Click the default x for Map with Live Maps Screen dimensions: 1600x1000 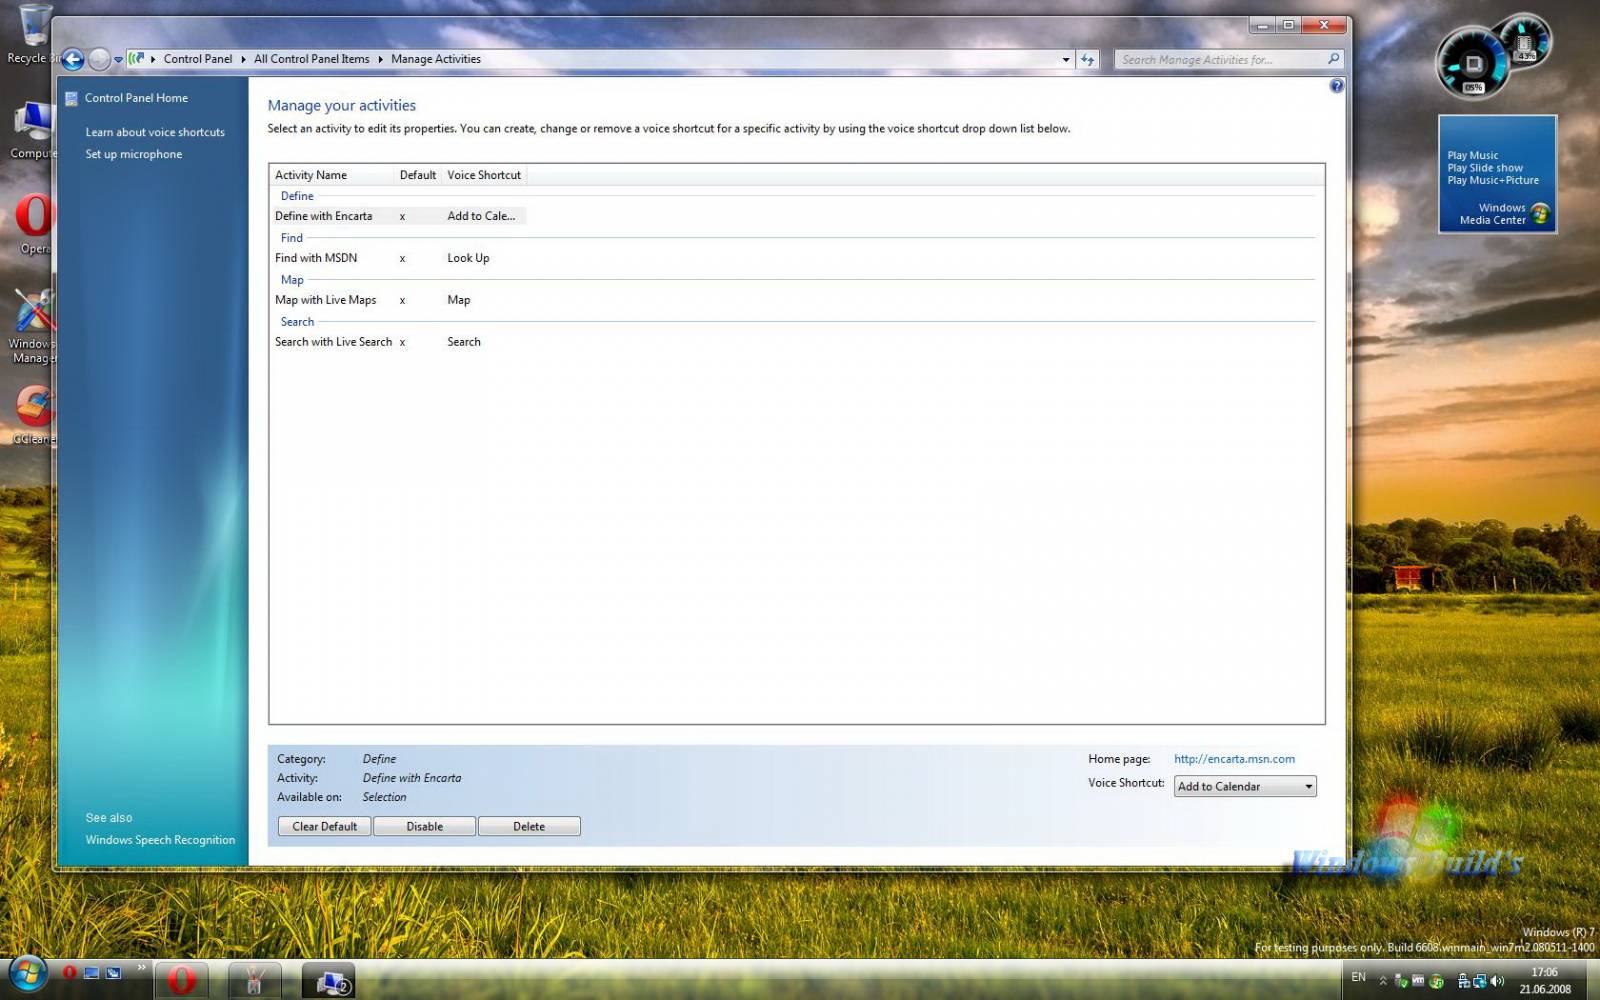coord(402,300)
